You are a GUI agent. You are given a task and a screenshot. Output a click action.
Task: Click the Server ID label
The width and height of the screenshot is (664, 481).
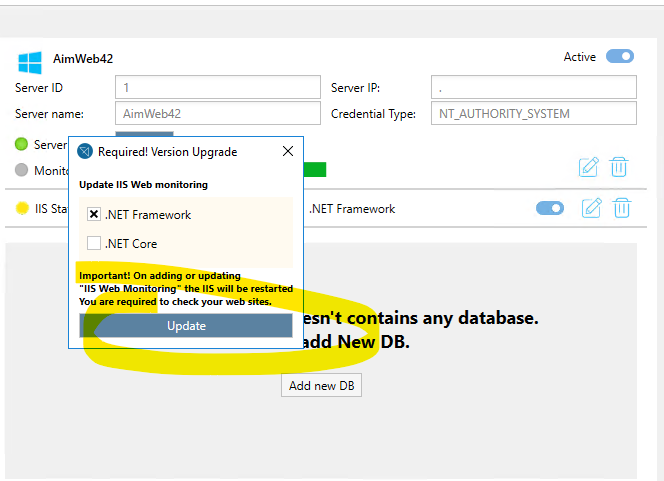click(x=39, y=88)
